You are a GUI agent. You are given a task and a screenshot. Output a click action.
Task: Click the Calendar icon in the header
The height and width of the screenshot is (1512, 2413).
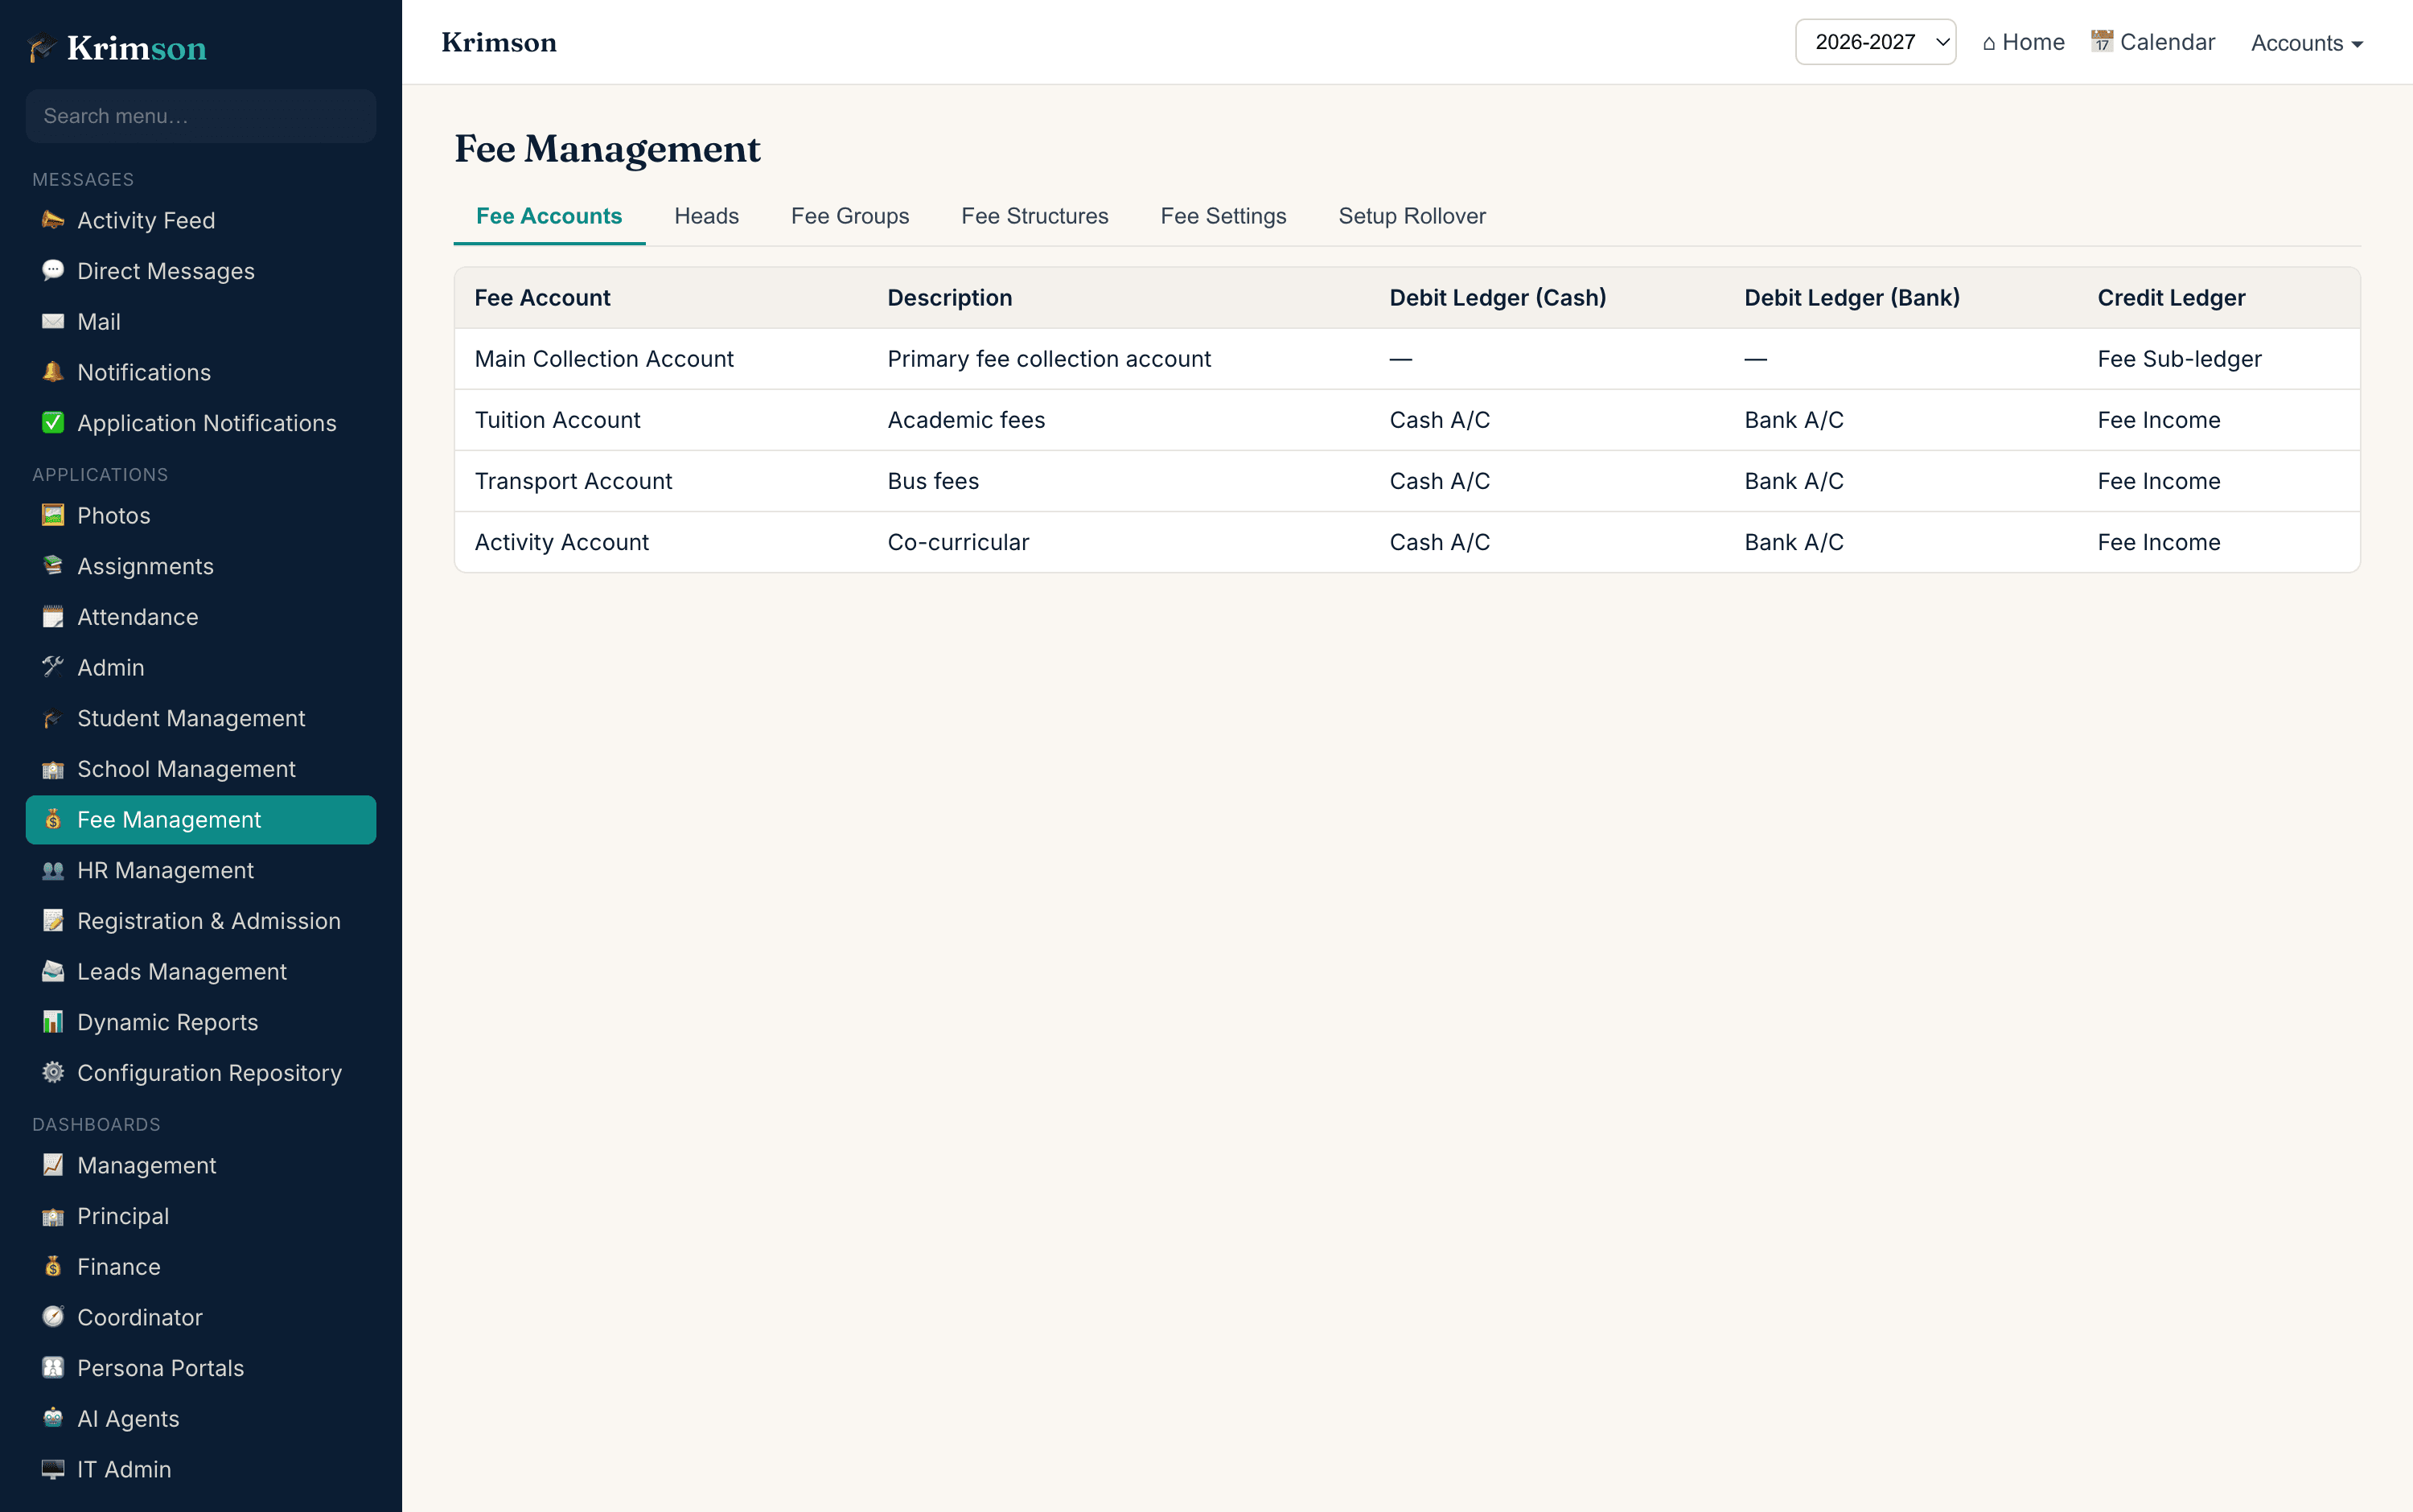click(x=2102, y=41)
